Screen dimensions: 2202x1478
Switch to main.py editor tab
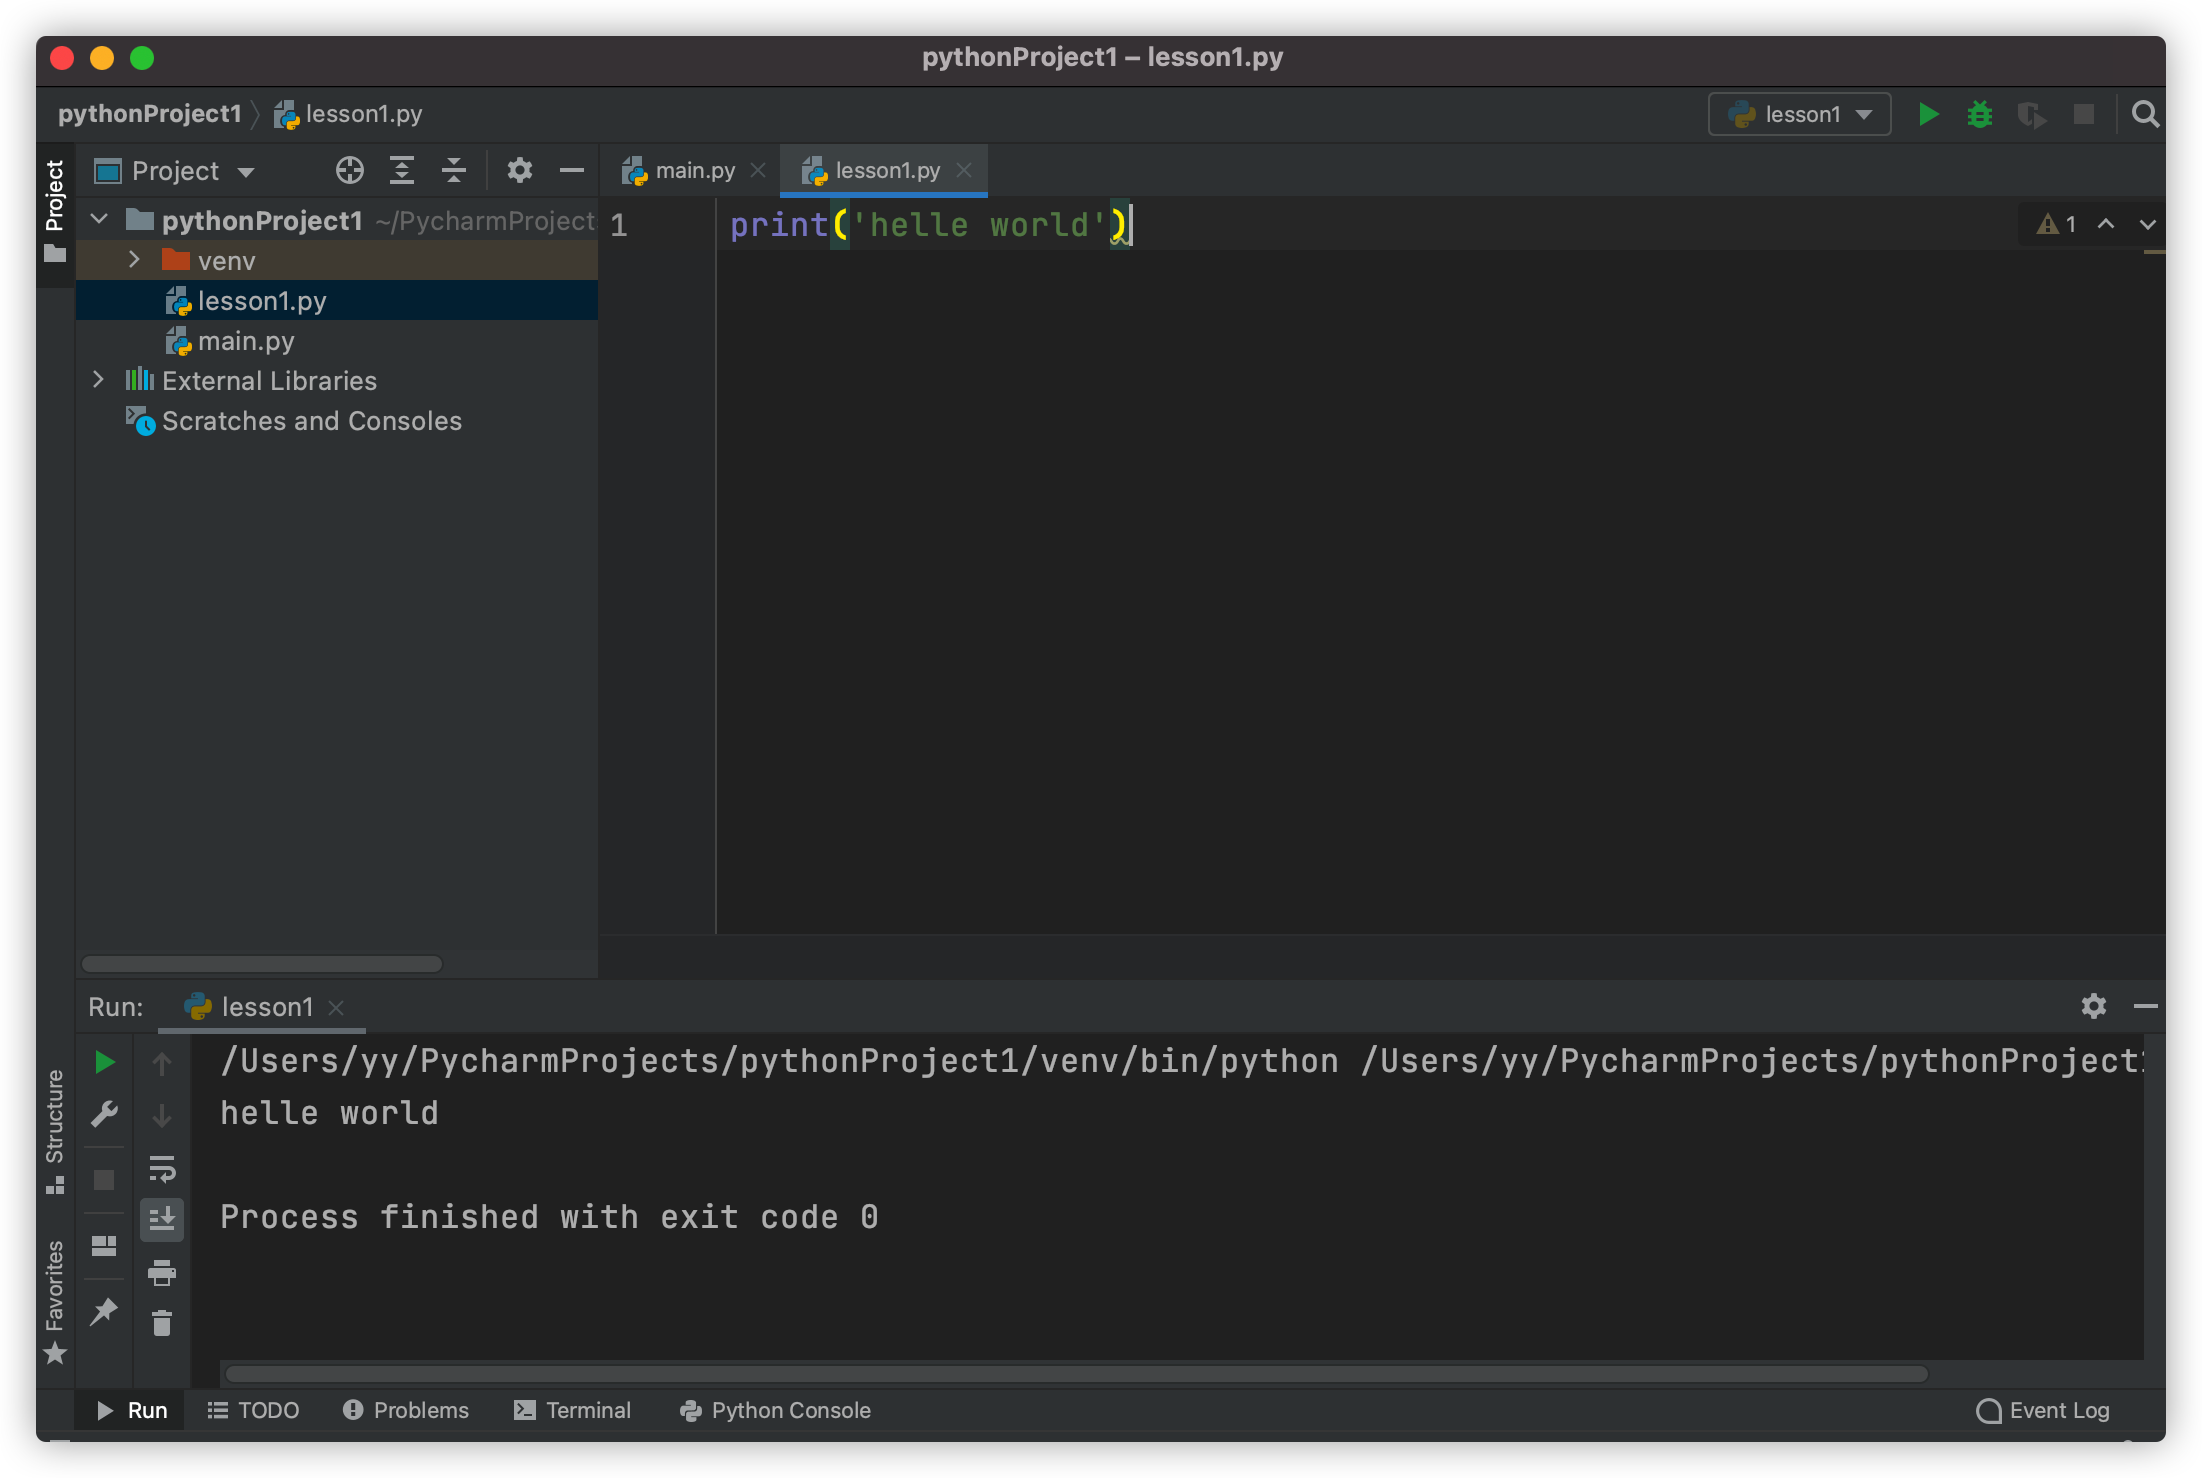point(694,171)
